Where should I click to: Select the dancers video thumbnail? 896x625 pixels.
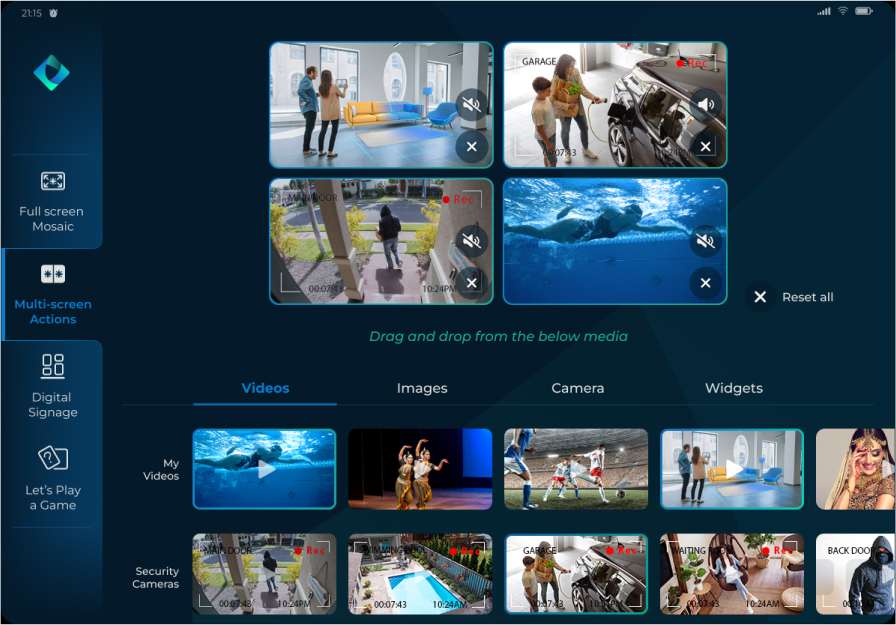pos(420,469)
